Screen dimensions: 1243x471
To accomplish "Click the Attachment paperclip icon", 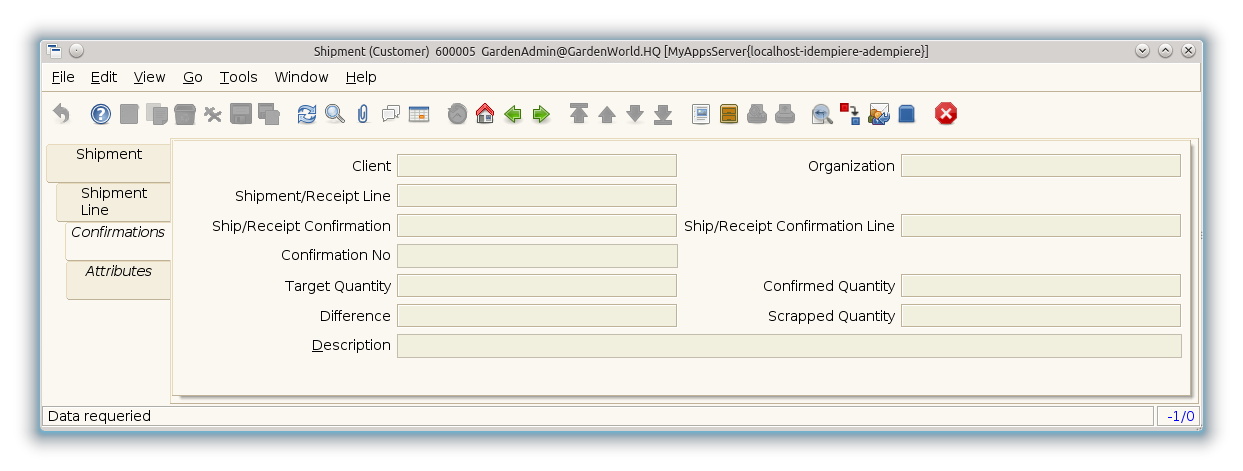I will click(362, 114).
